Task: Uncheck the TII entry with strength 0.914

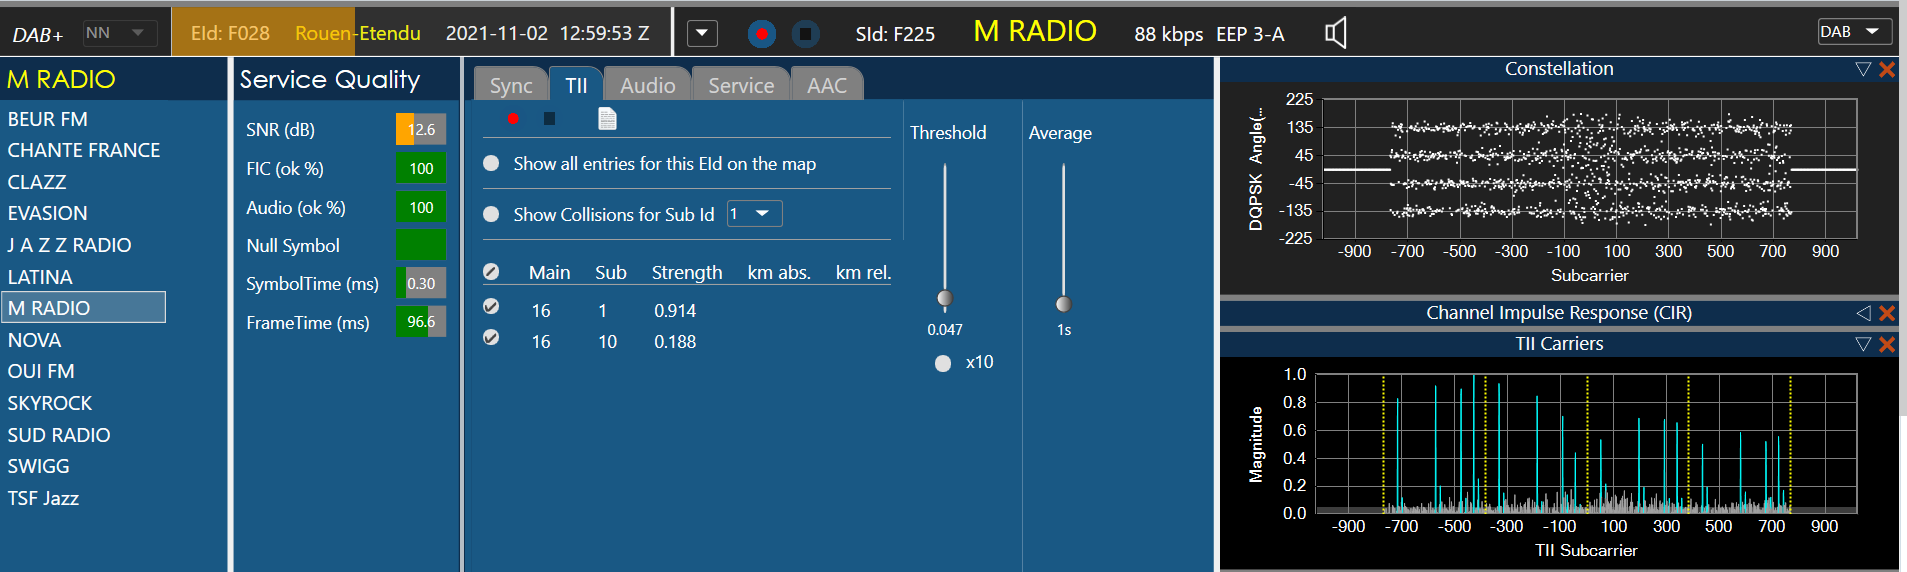Action: pos(491,306)
